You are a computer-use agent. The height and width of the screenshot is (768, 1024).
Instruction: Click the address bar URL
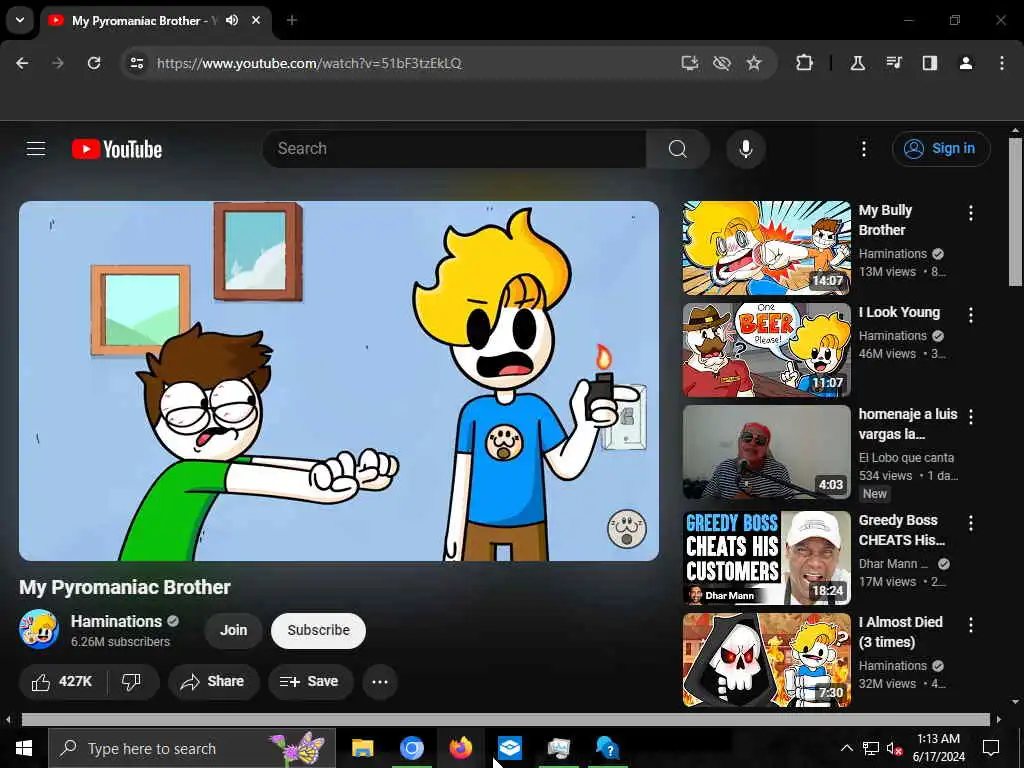309,63
